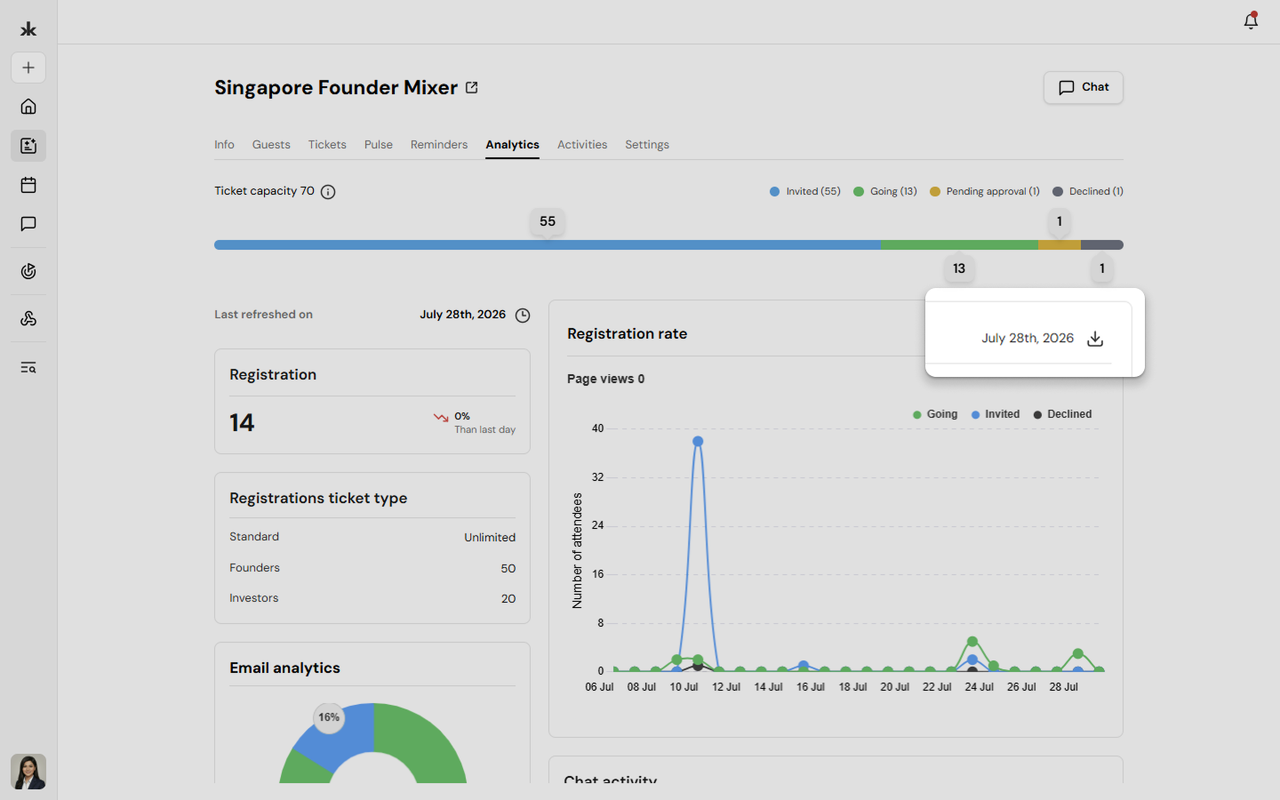Viewport: 1280px width, 800px height.
Task: Click the Going data point near 24 Jul
Action: coord(972,642)
